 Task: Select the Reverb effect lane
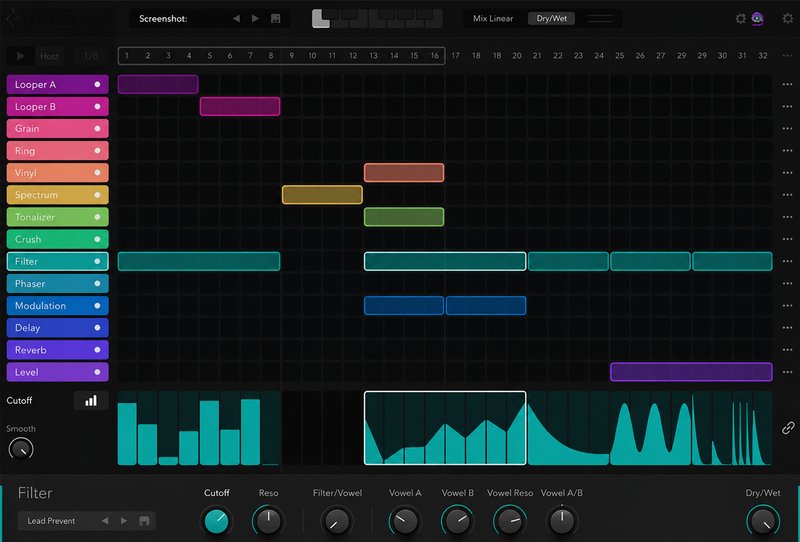[58, 350]
